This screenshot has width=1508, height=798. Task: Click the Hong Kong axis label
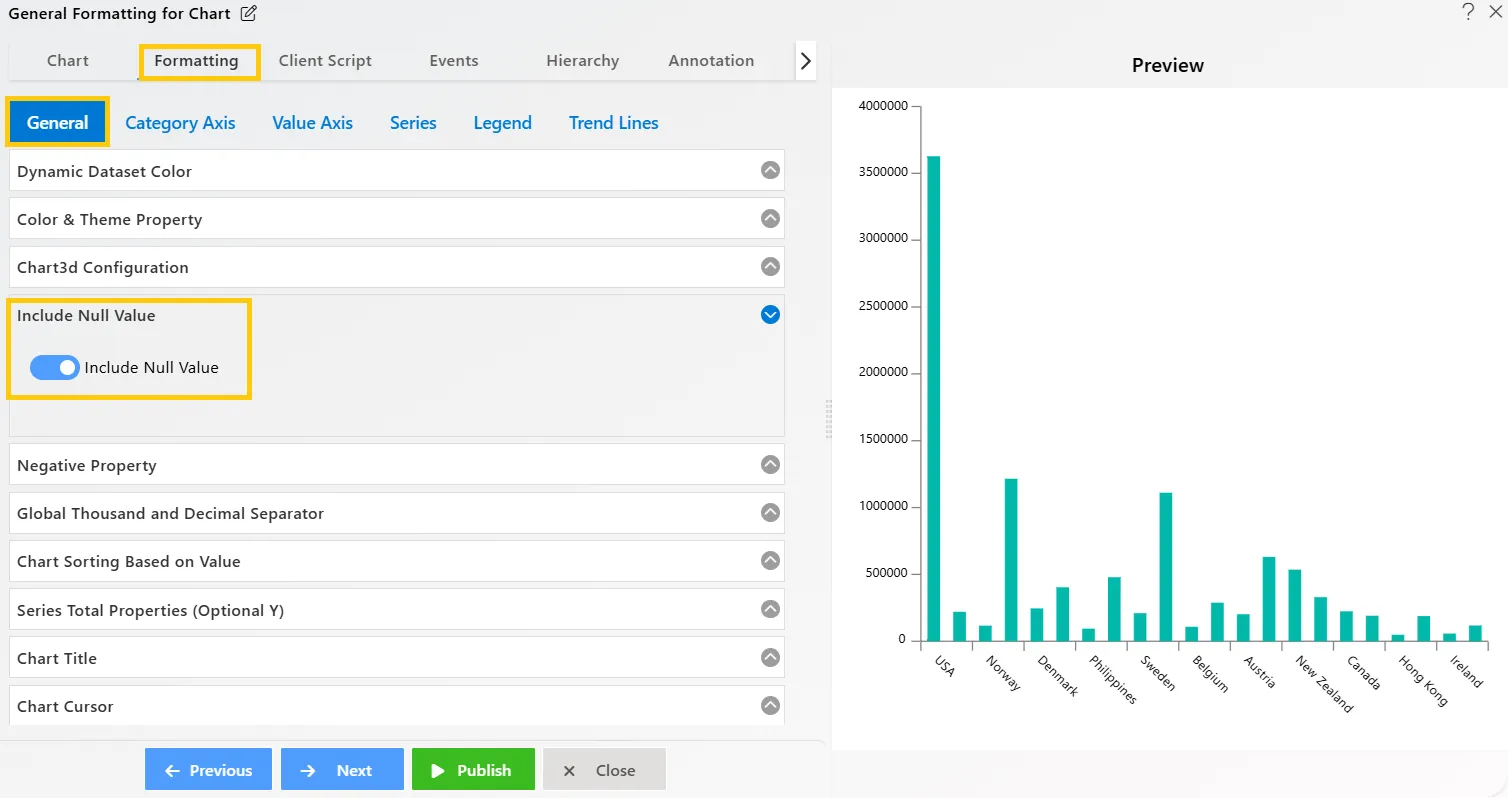[1423, 681]
